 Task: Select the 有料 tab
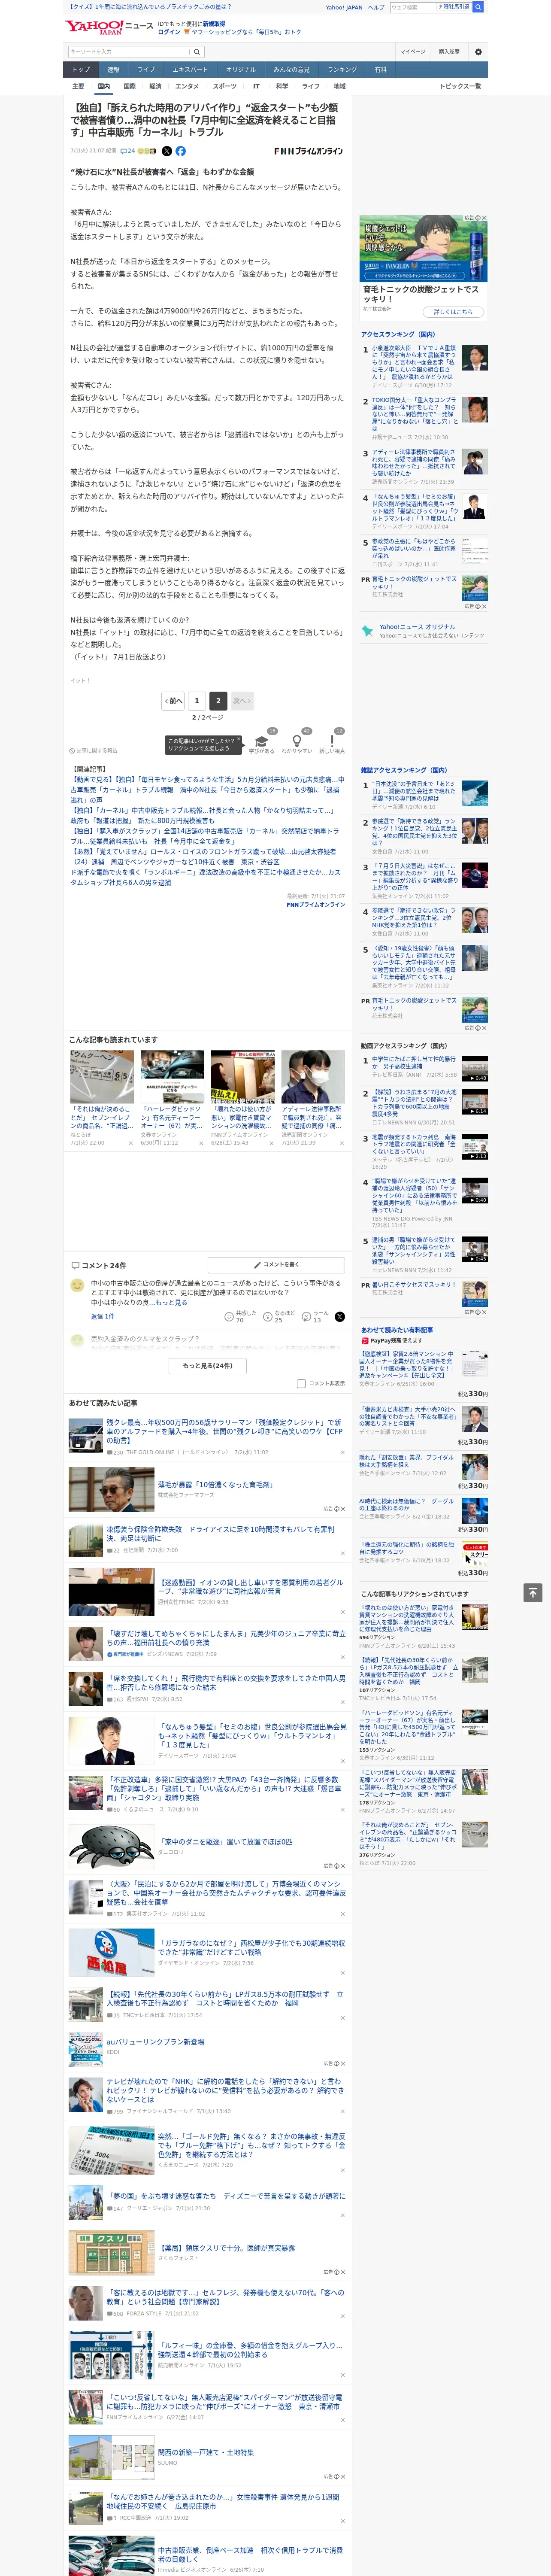[x=380, y=70]
